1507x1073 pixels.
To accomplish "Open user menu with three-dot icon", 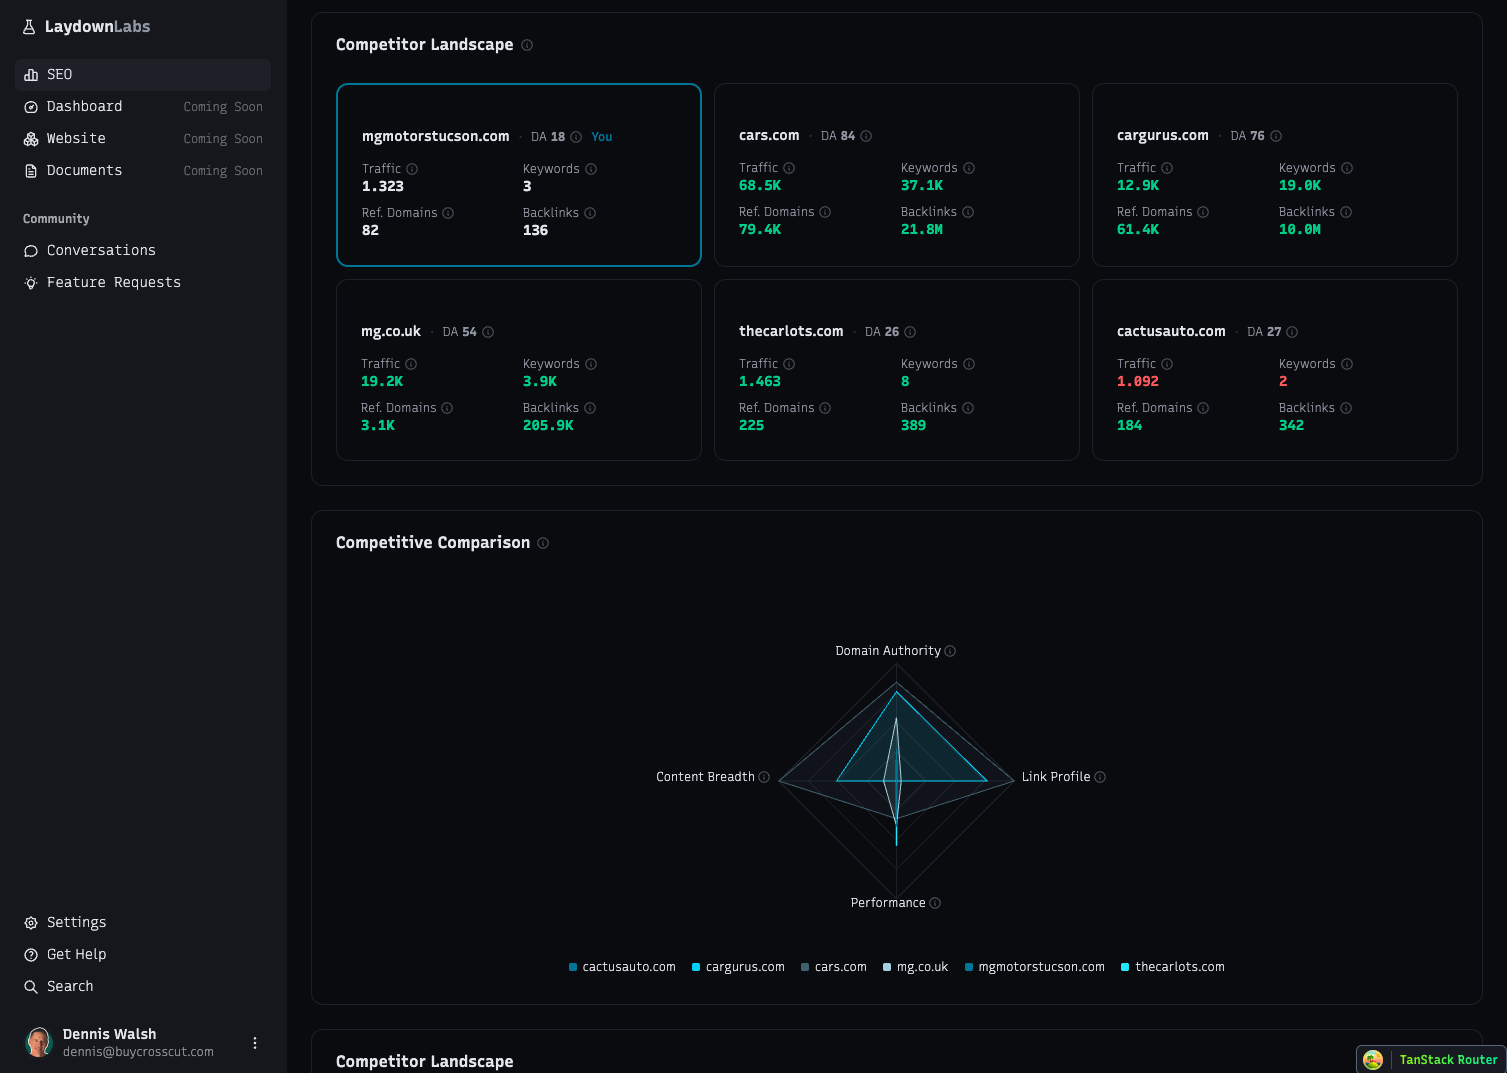I will pos(255,1043).
